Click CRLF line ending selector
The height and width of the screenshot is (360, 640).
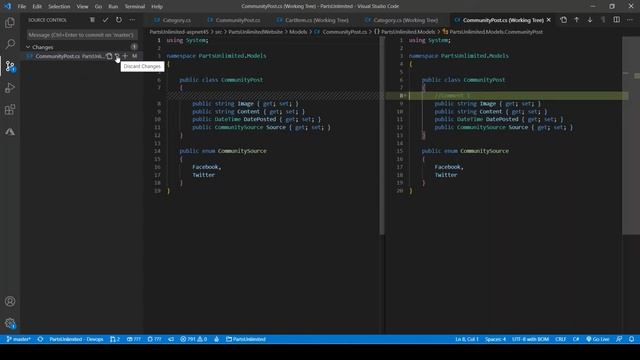560,339
